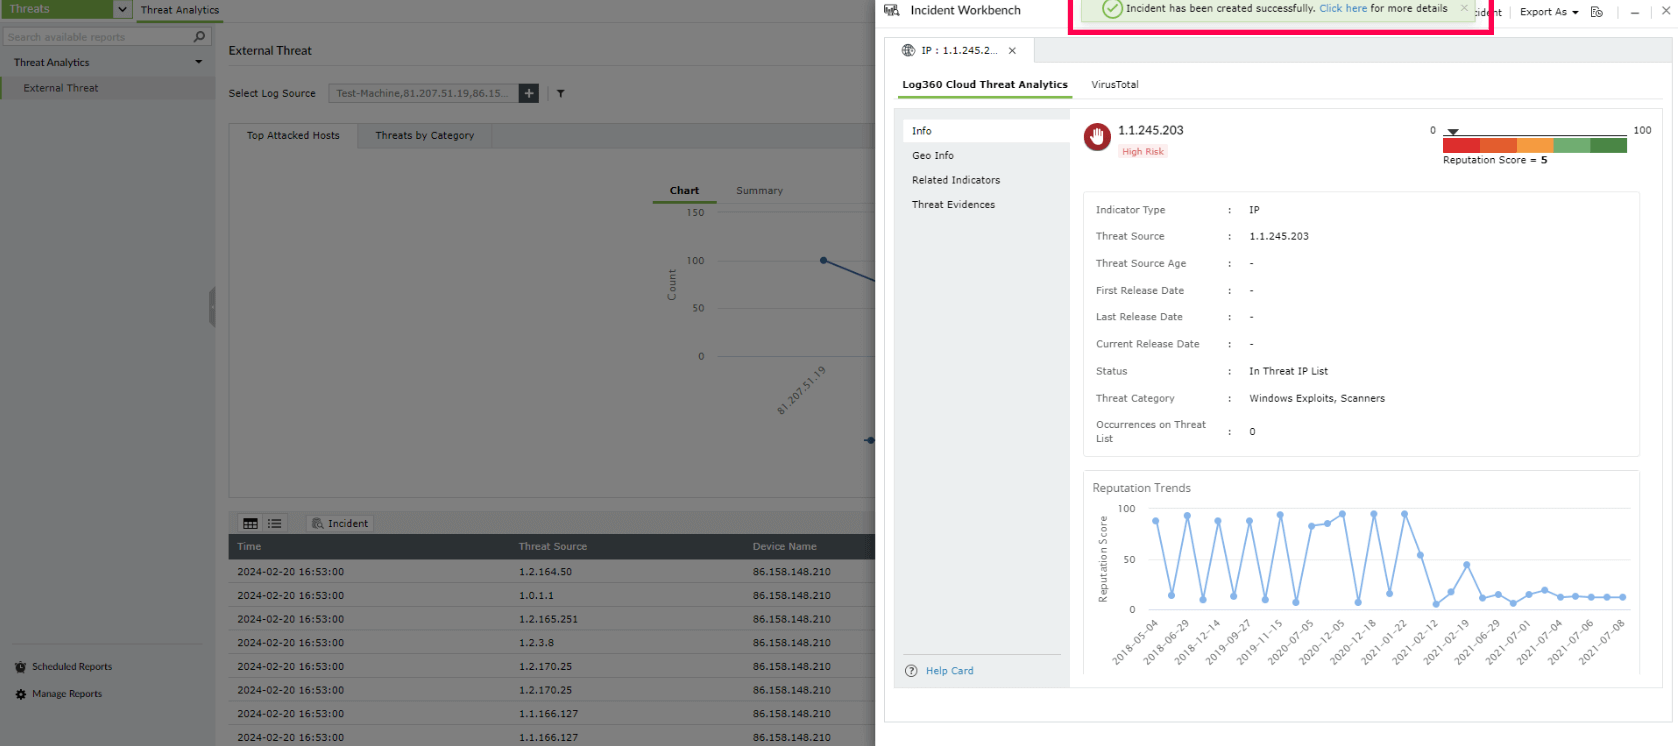Click threat source 1.2.3.8 in table
Image resolution: width=1678 pixels, height=746 pixels.
536,643
